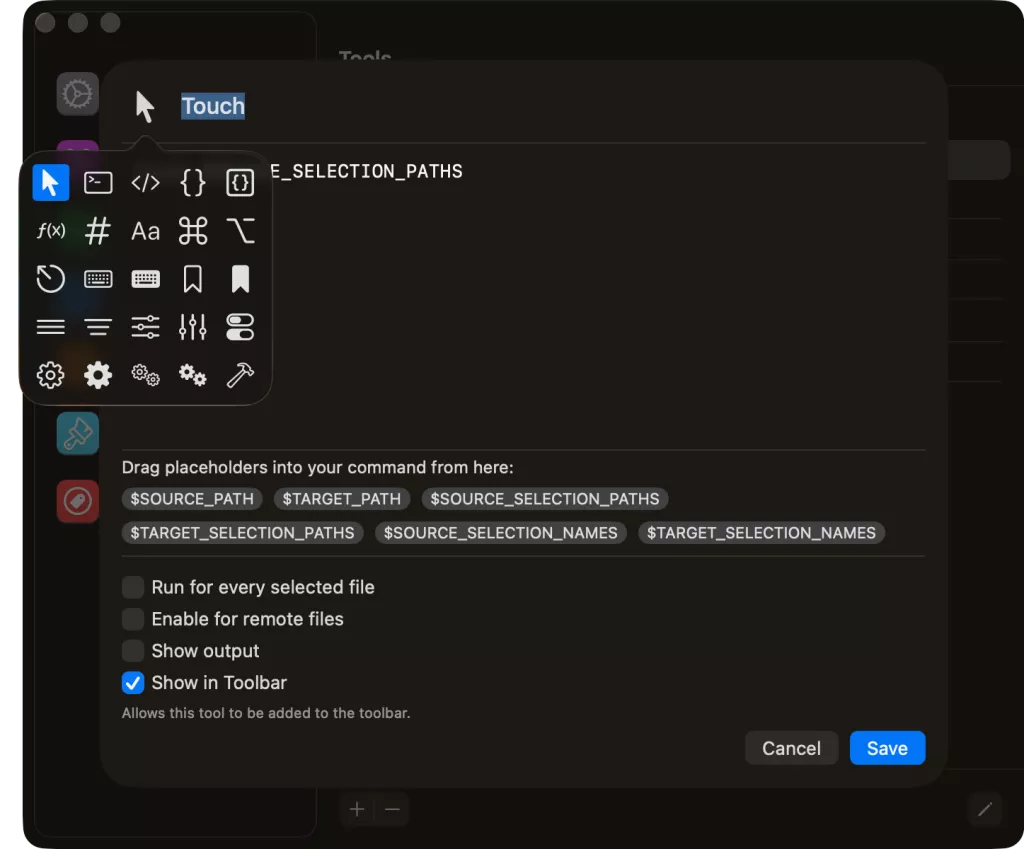Choose the outlined double gears icon
Image resolution: width=1024 pixels, height=849 pixels.
pyautogui.click(x=145, y=375)
